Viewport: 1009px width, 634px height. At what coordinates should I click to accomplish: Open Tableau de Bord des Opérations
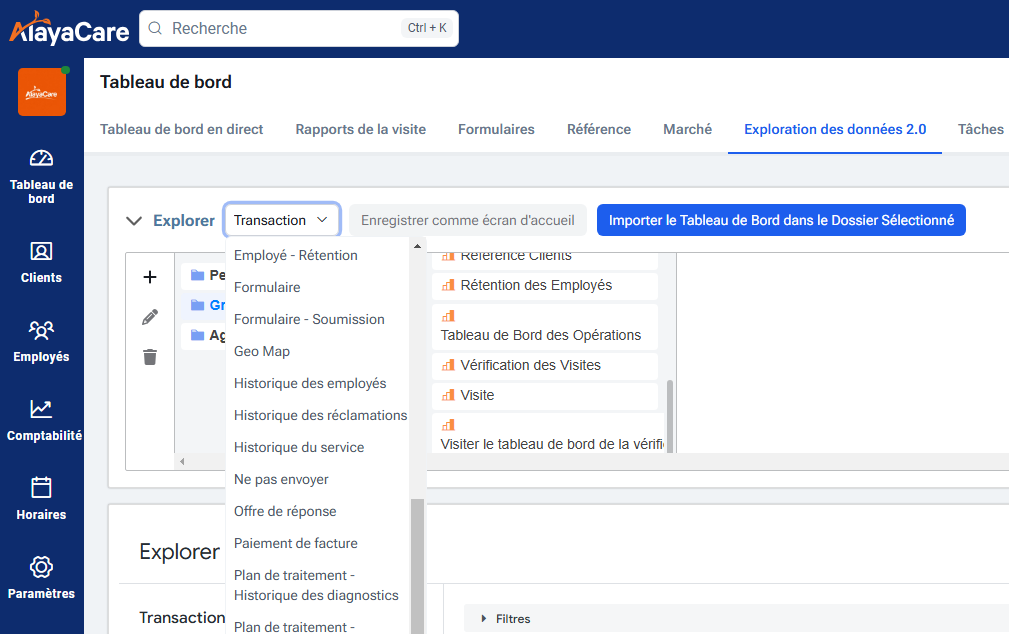coord(544,326)
